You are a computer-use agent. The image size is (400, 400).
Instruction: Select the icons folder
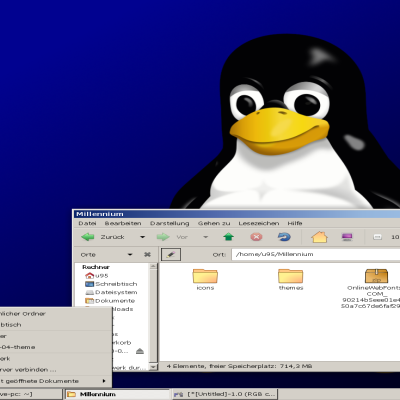point(205,280)
